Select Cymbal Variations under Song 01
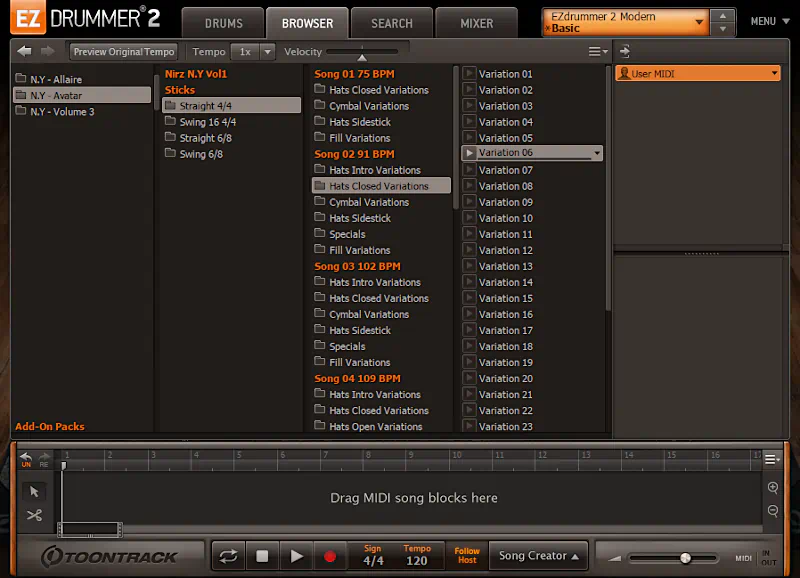The image size is (800, 578). tap(362, 106)
